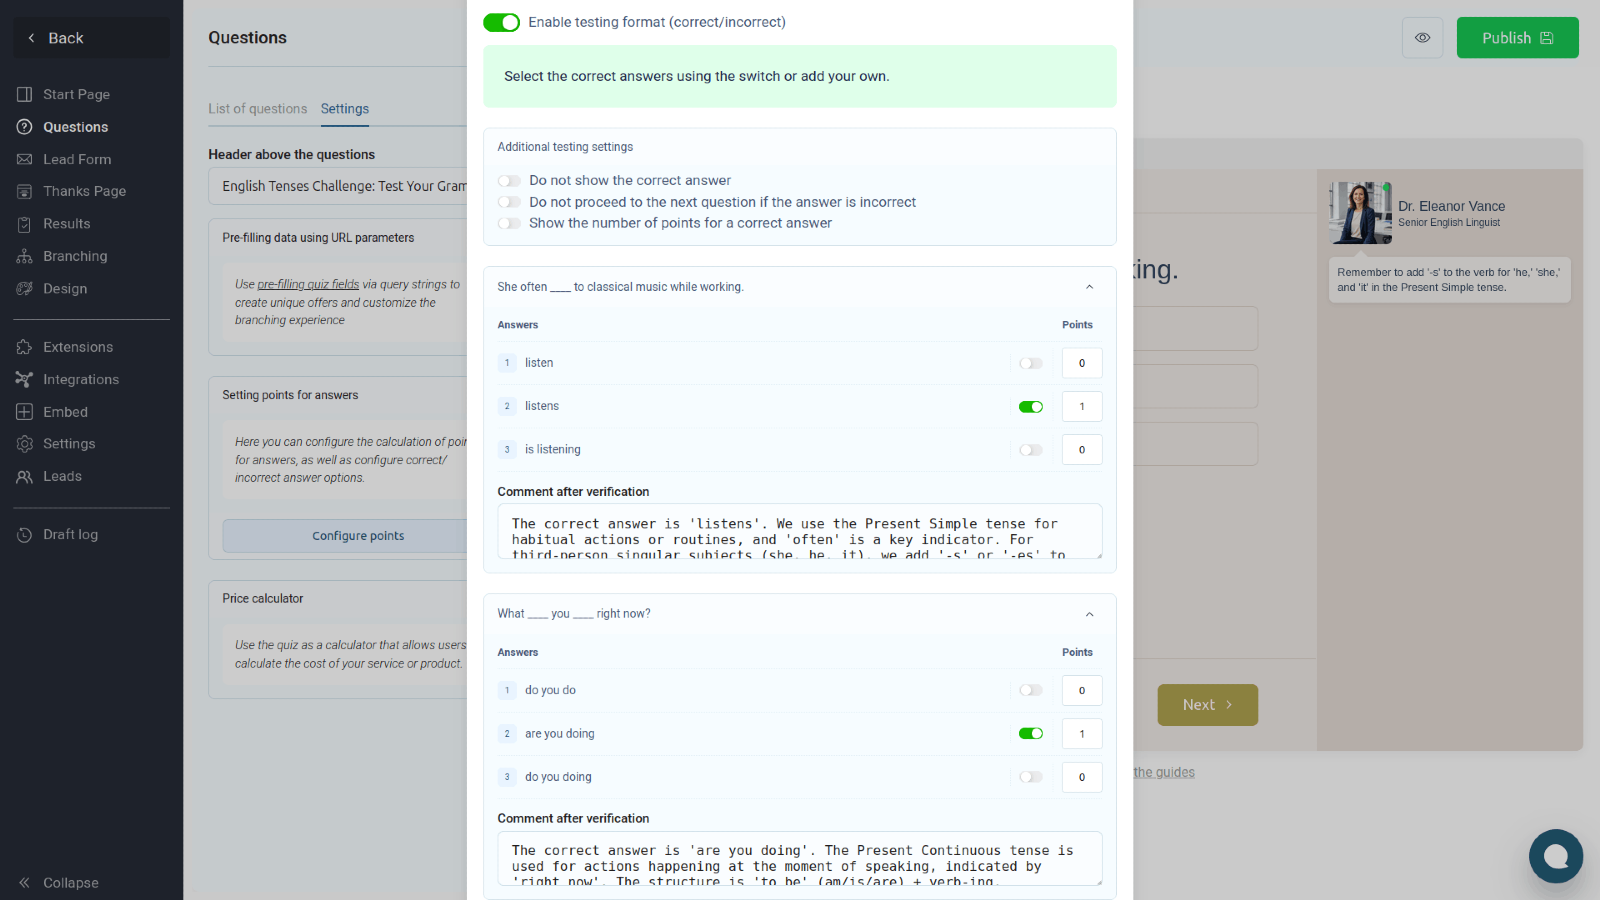Open the Lead Form panel
Screen dimensions: 1600x900
(x=75, y=159)
